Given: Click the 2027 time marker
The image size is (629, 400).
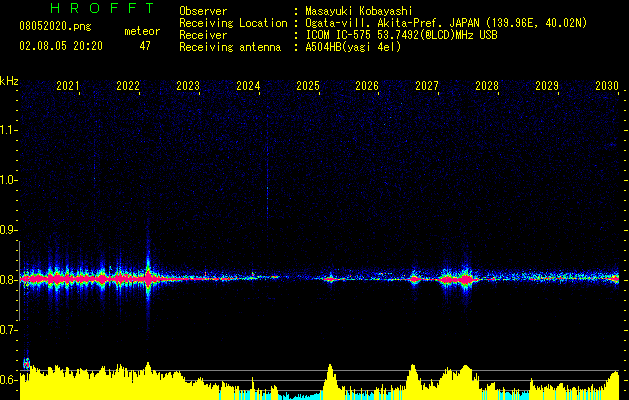Looking at the screenshot, I should coord(427,86).
